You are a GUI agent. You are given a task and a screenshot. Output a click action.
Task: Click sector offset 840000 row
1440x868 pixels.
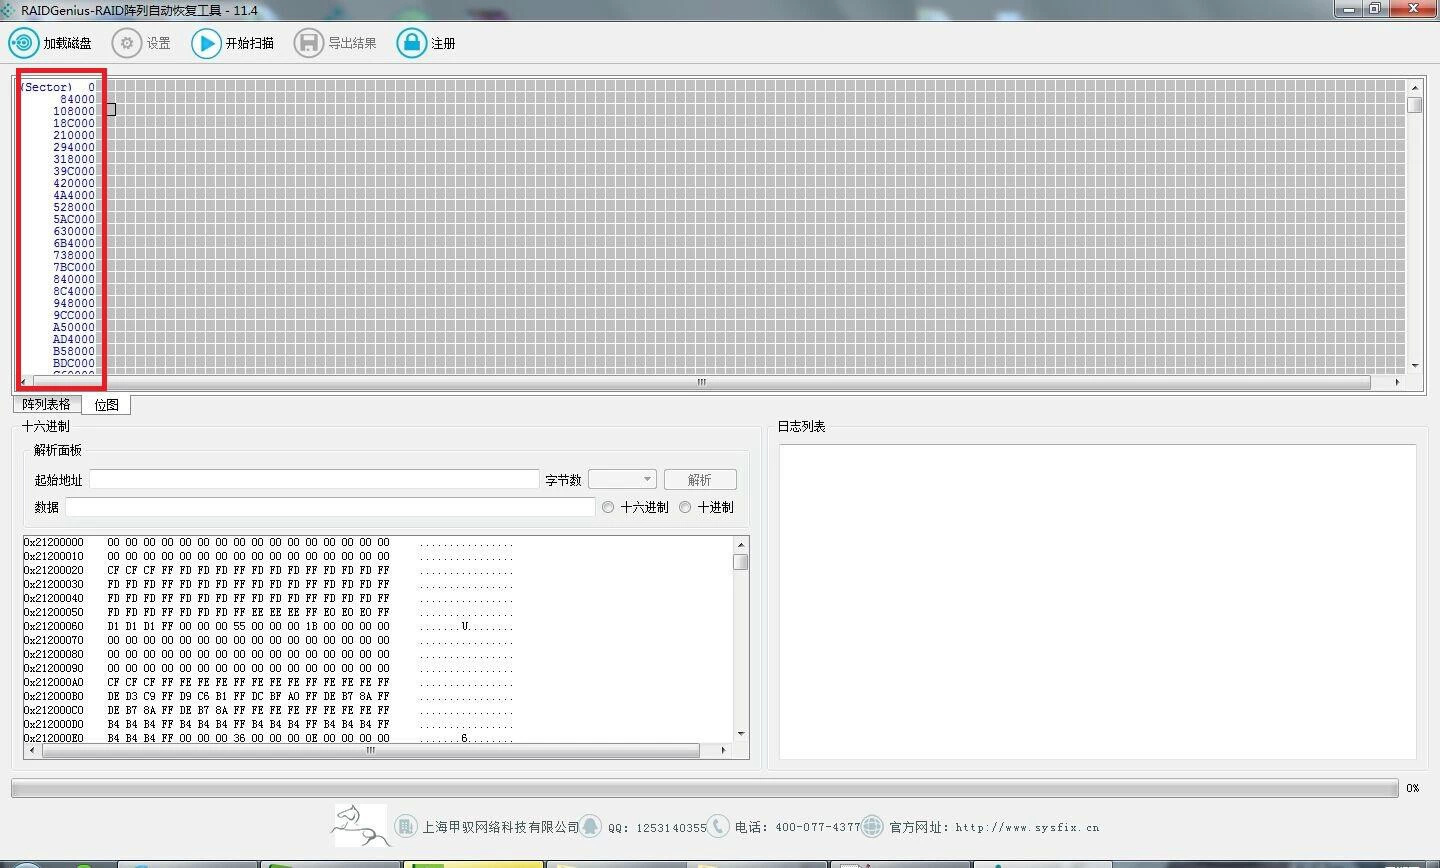pos(74,279)
